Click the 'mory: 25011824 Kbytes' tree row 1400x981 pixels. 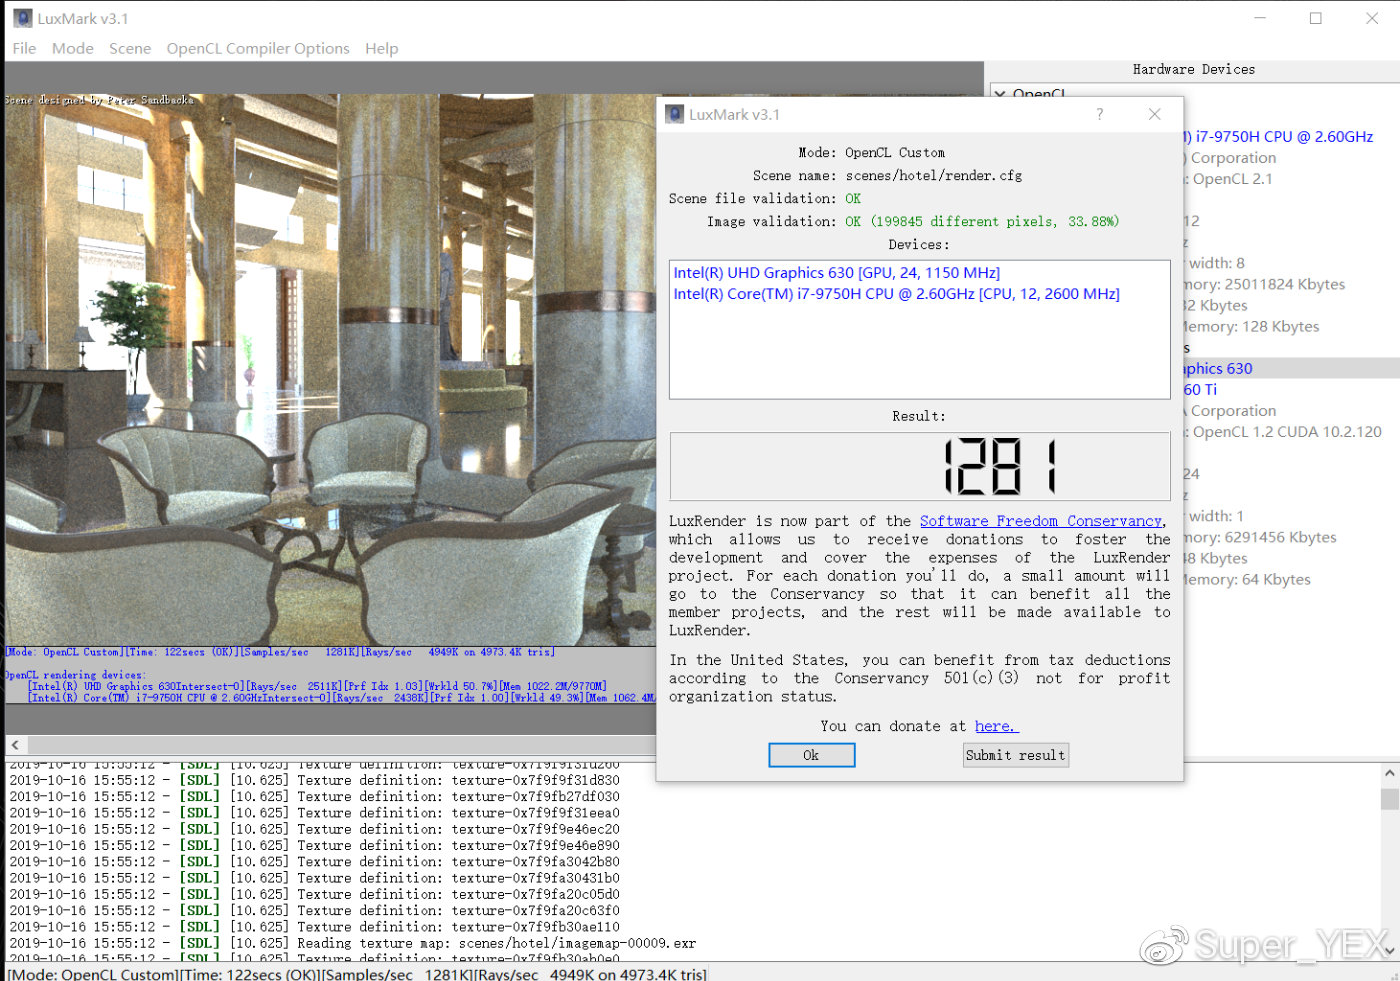coord(1265,284)
